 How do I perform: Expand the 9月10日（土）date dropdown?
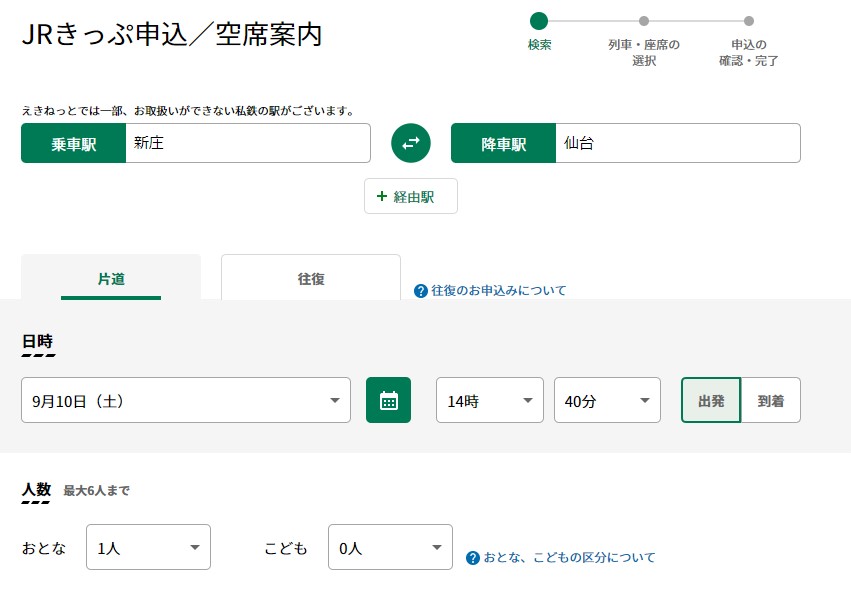click(x=186, y=400)
